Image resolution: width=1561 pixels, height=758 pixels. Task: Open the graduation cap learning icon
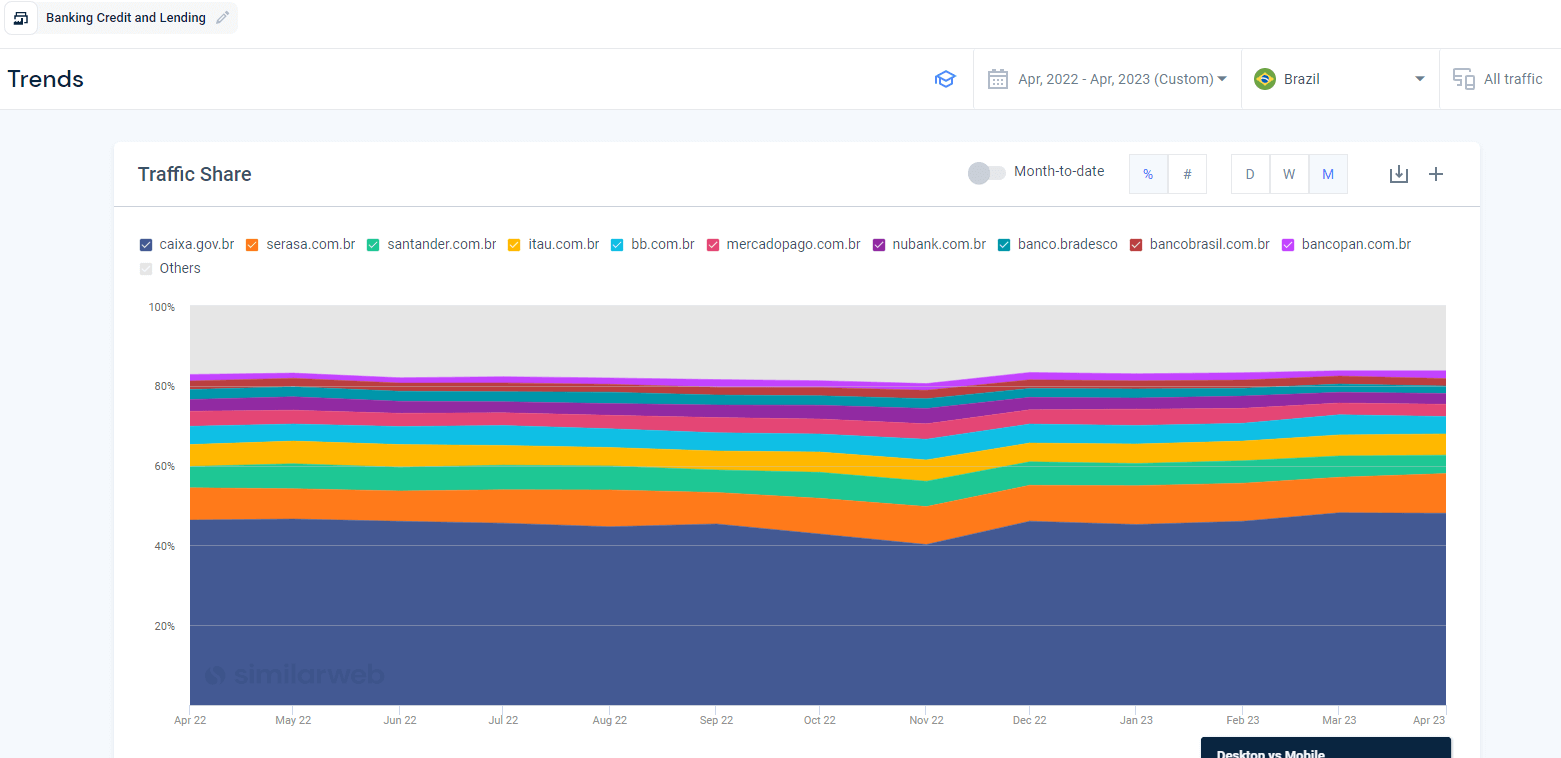point(945,79)
